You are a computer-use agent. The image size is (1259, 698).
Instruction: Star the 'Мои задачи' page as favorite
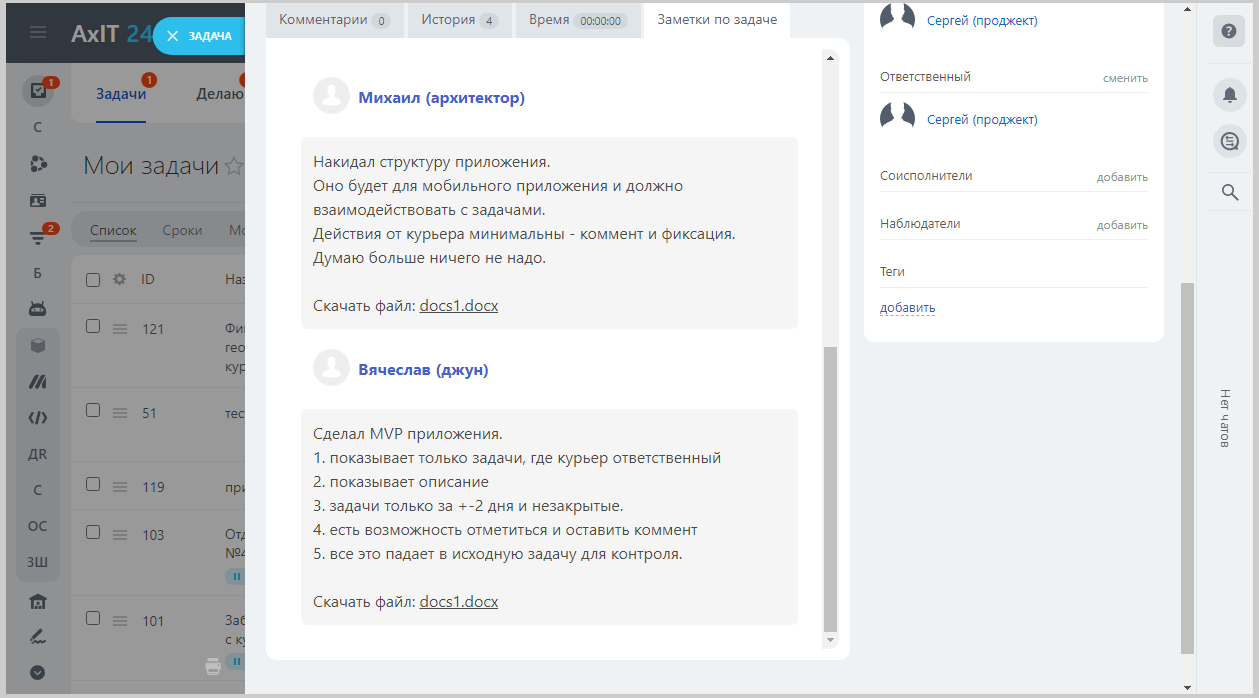tap(233, 166)
